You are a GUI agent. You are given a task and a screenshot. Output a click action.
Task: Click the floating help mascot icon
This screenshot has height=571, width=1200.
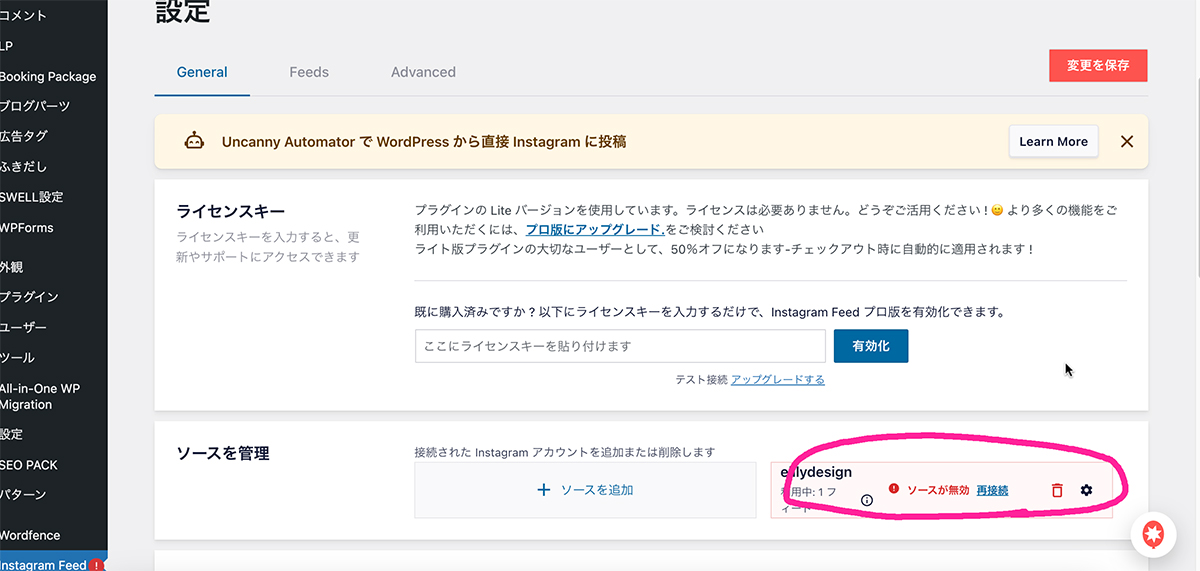tap(1153, 535)
